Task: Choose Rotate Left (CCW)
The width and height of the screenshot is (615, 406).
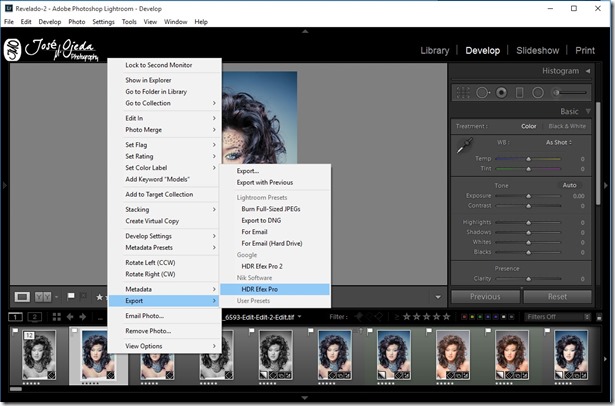Action: 165,263
